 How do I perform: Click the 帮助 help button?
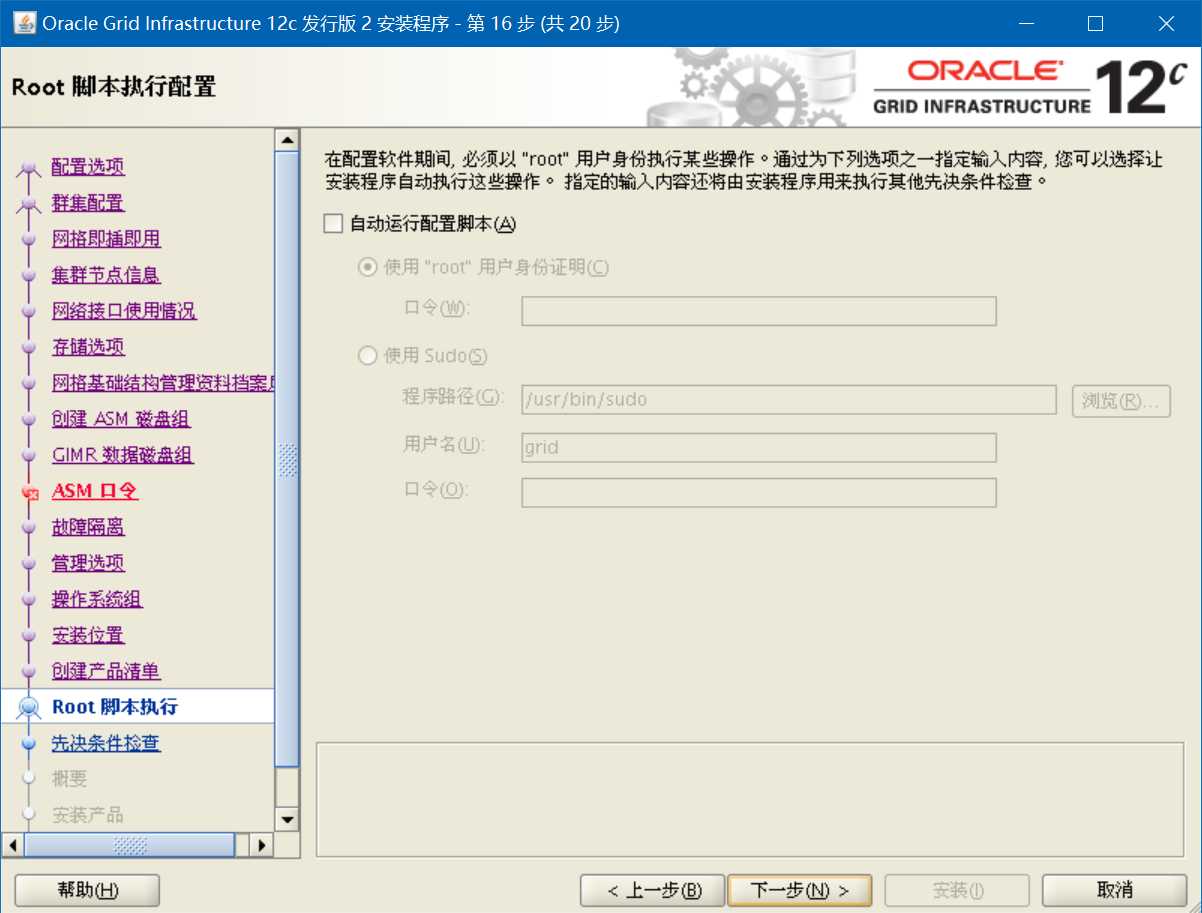pyautogui.click(x=88, y=890)
